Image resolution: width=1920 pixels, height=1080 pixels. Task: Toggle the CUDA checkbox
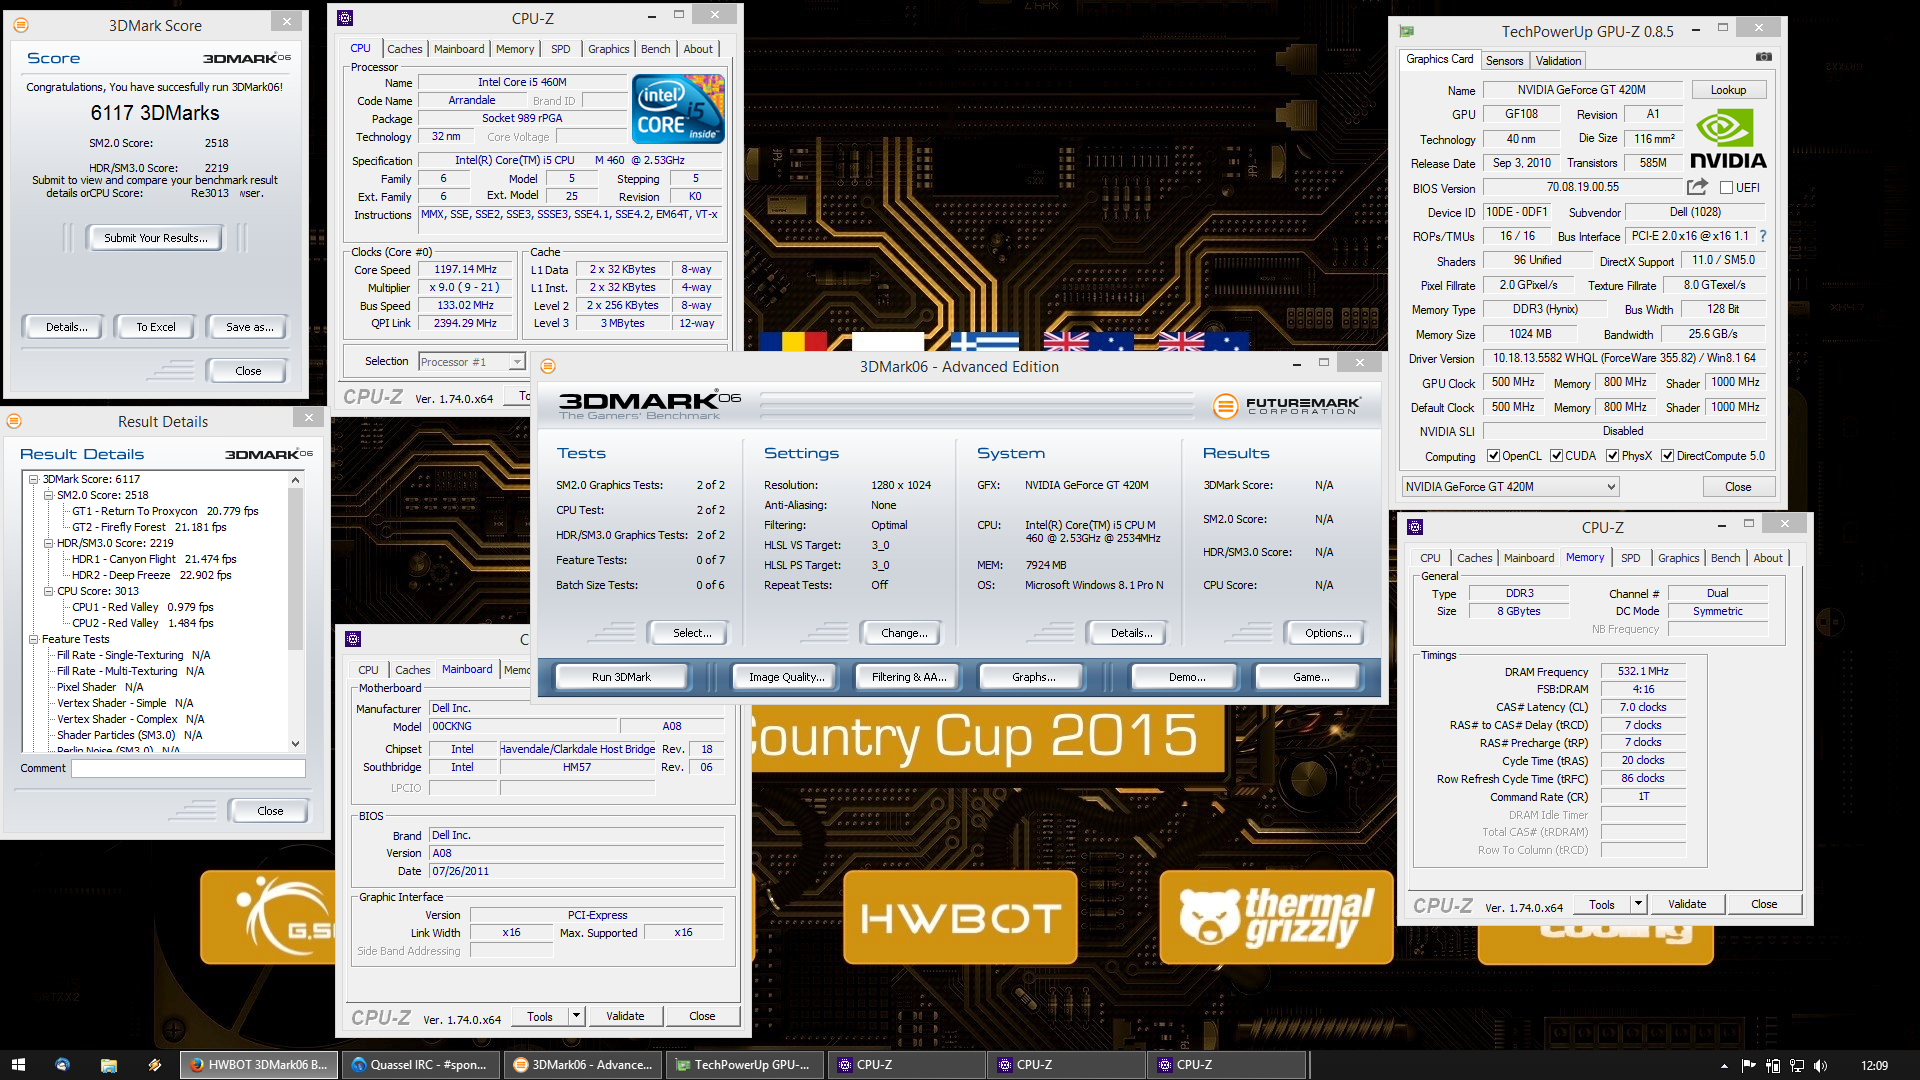1556,456
